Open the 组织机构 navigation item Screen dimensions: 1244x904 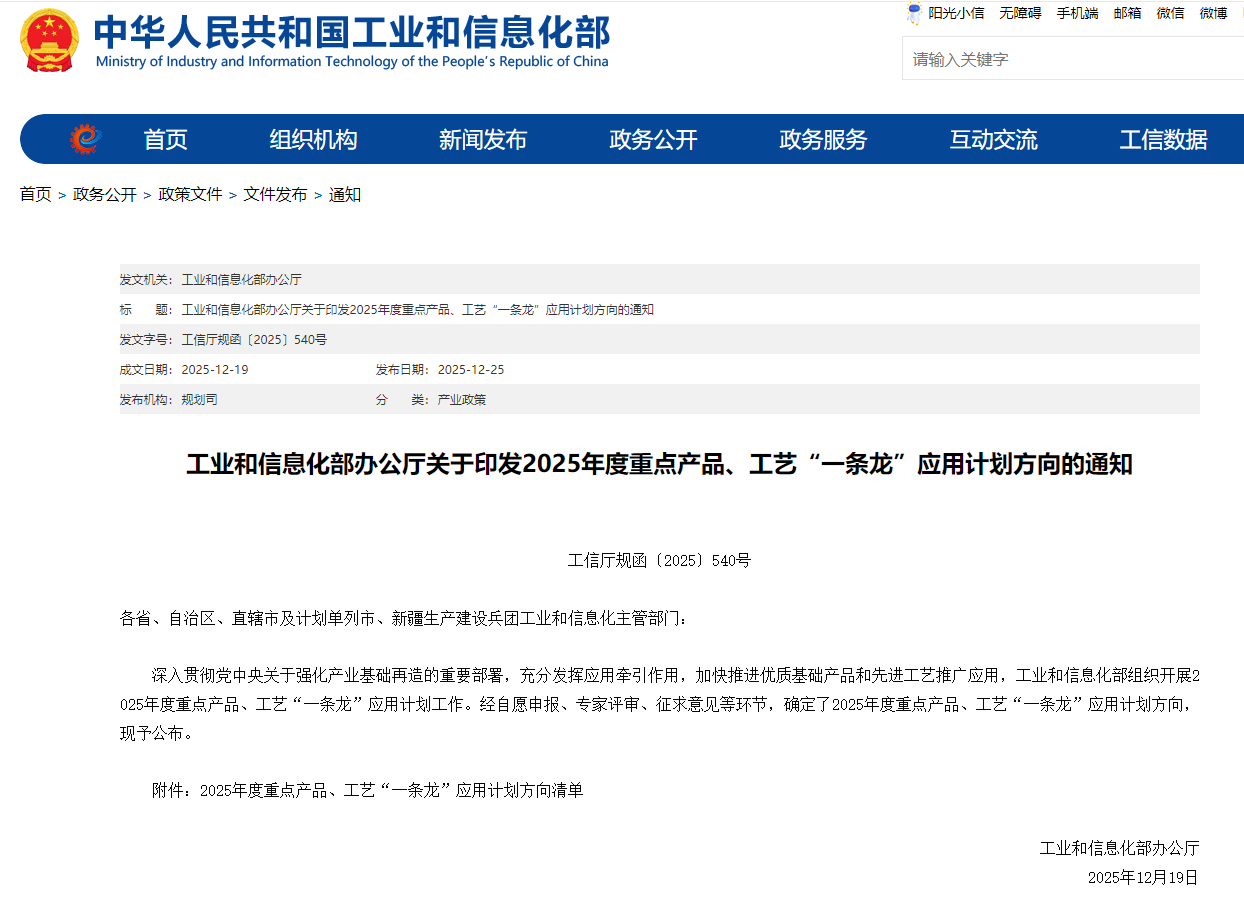[x=313, y=140]
